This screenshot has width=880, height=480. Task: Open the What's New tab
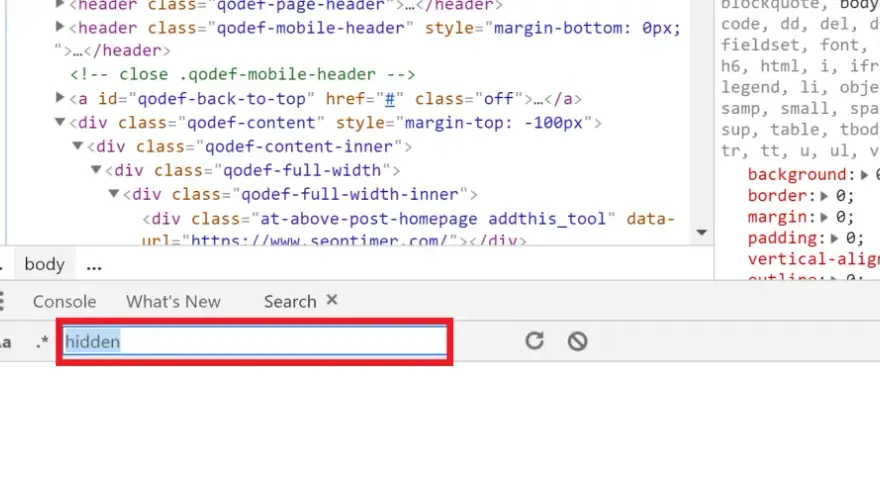pyautogui.click(x=173, y=301)
